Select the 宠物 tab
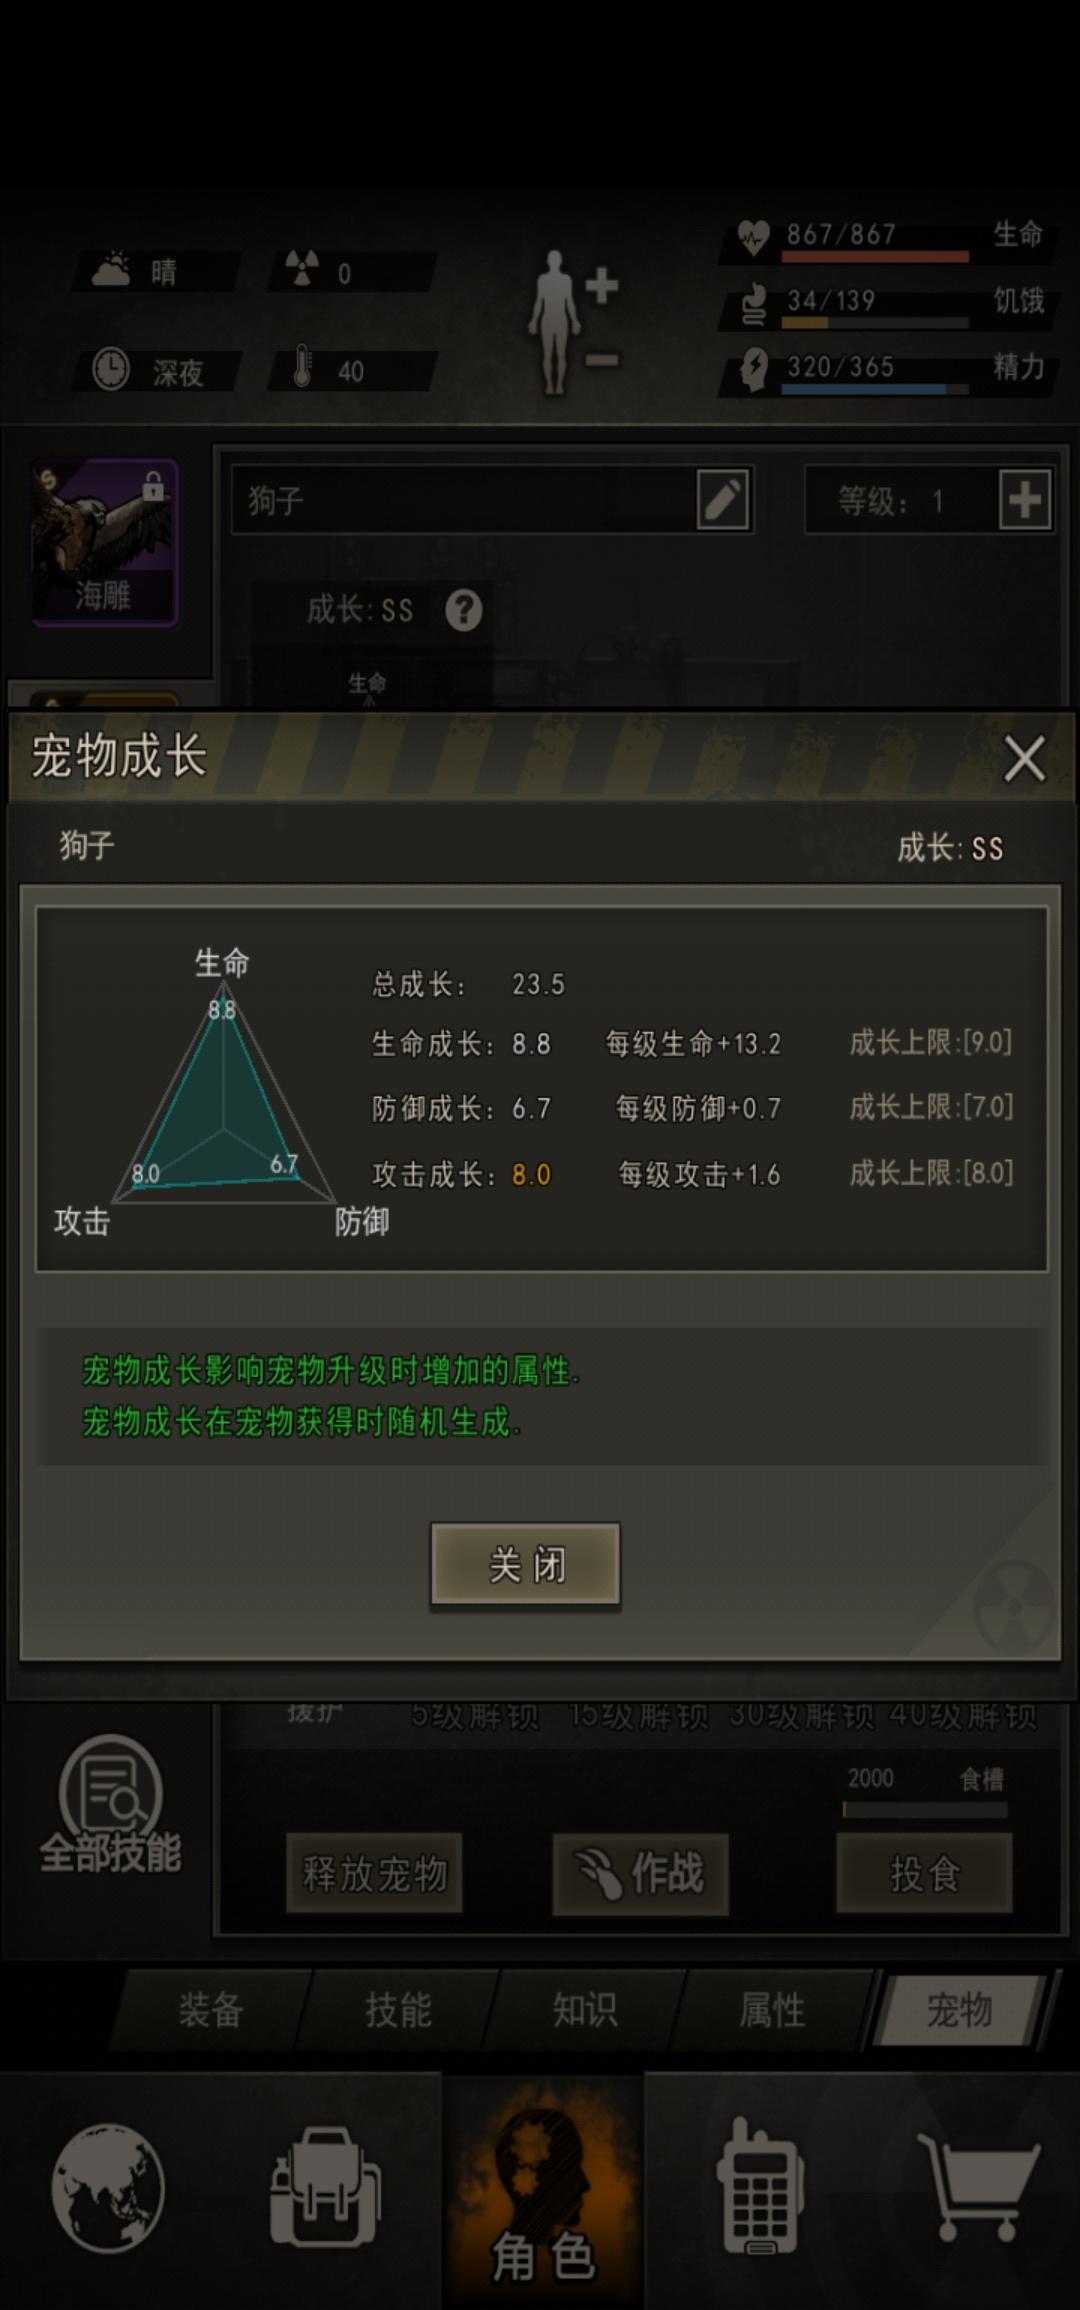The height and width of the screenshot is (2310, 1080). [960, 2009]
